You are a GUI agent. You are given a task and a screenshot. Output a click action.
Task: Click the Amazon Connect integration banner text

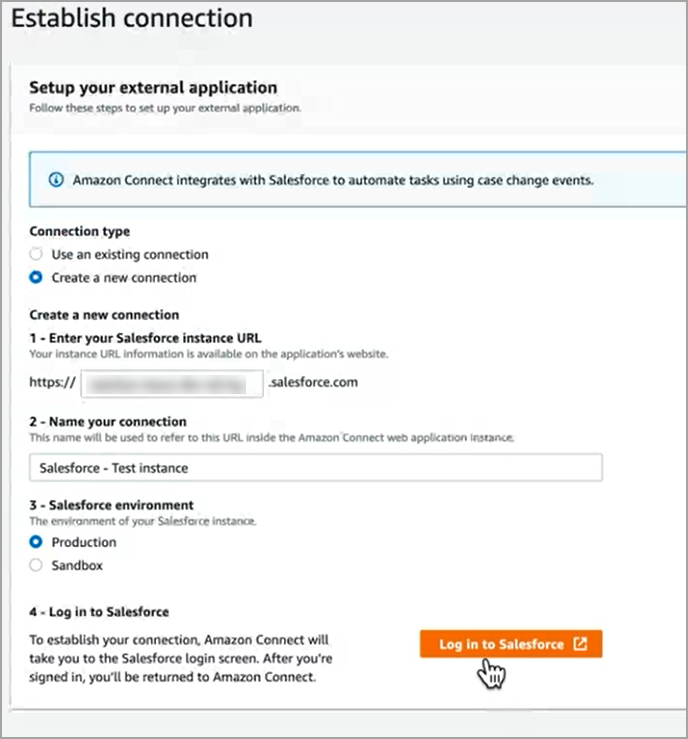coord(335,181)
